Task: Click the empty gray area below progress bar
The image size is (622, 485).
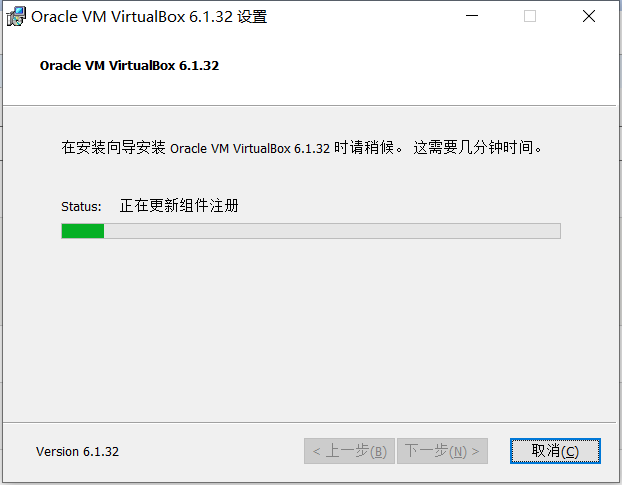Action: [309, 329]
